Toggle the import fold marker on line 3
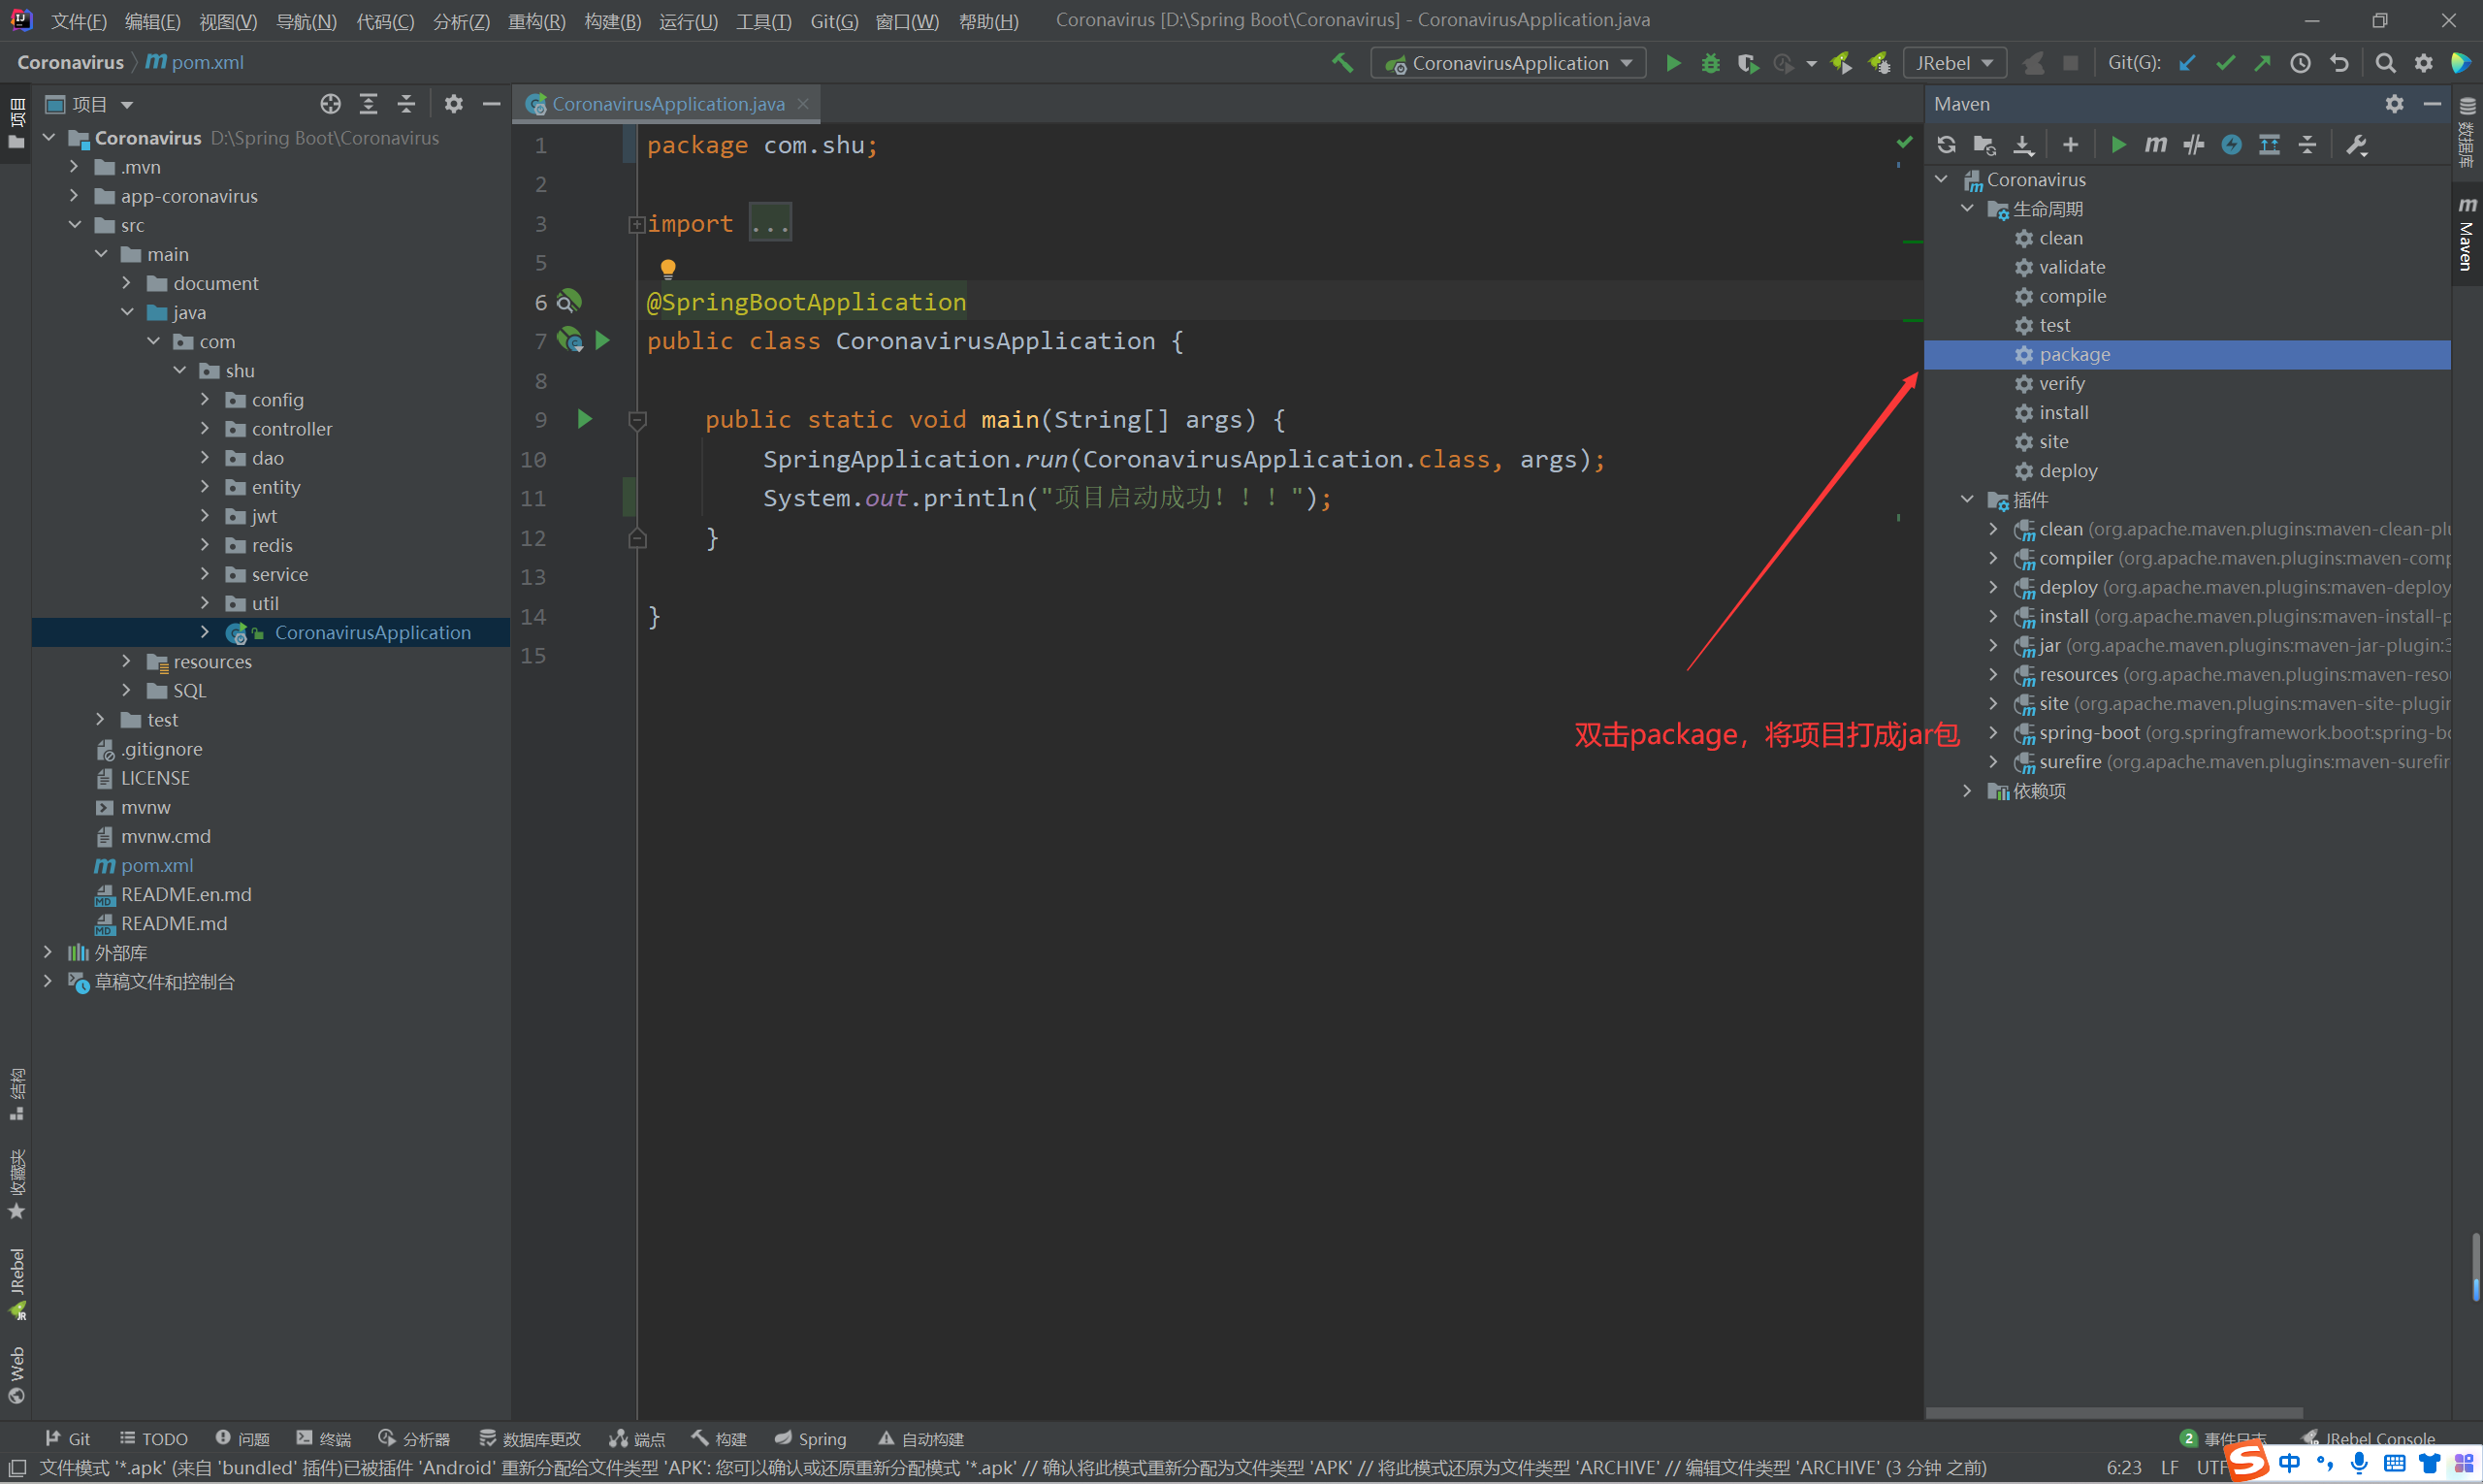Screen dimensions: 2483x1484 pyautogui.click(x=636, y=225)
